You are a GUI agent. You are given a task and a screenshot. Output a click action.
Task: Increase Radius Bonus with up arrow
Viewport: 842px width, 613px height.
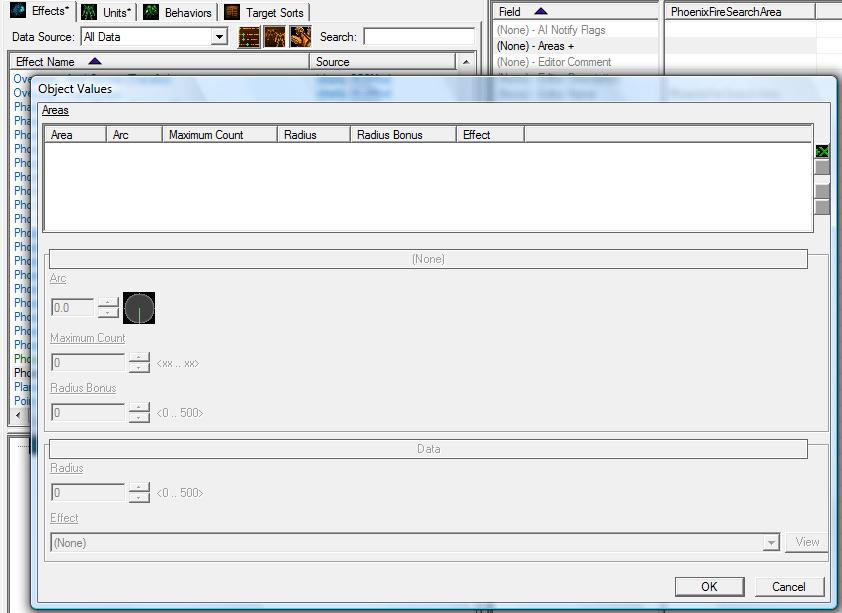(x=139, y=407)
